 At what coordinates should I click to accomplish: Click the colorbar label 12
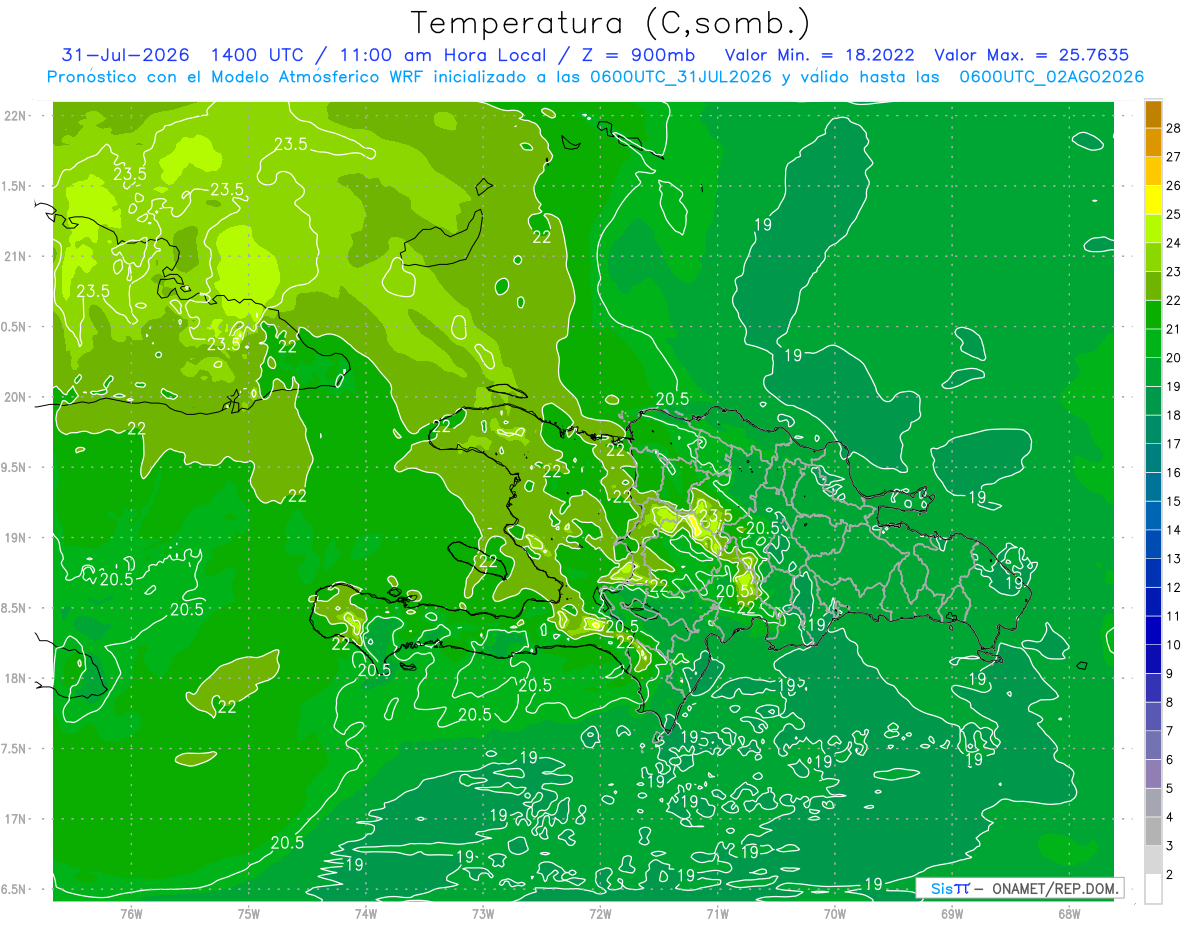click(1175, 587)
